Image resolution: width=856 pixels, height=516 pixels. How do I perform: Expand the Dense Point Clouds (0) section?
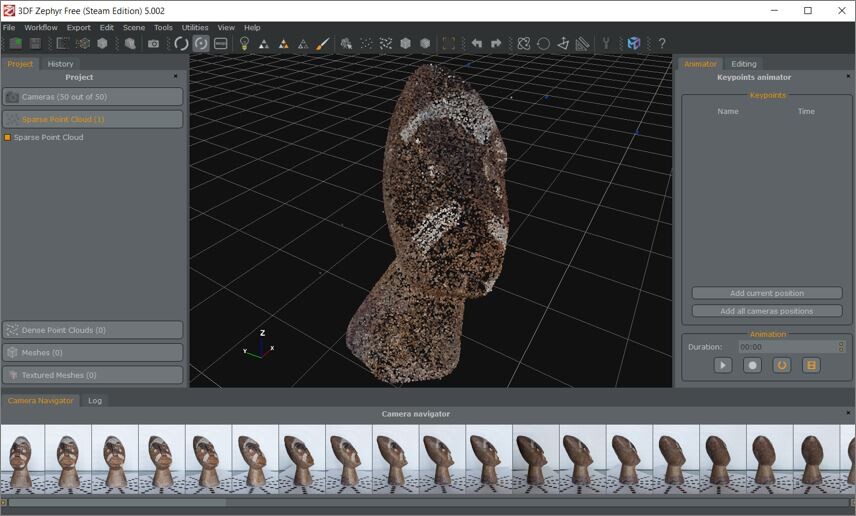[93, 330]
